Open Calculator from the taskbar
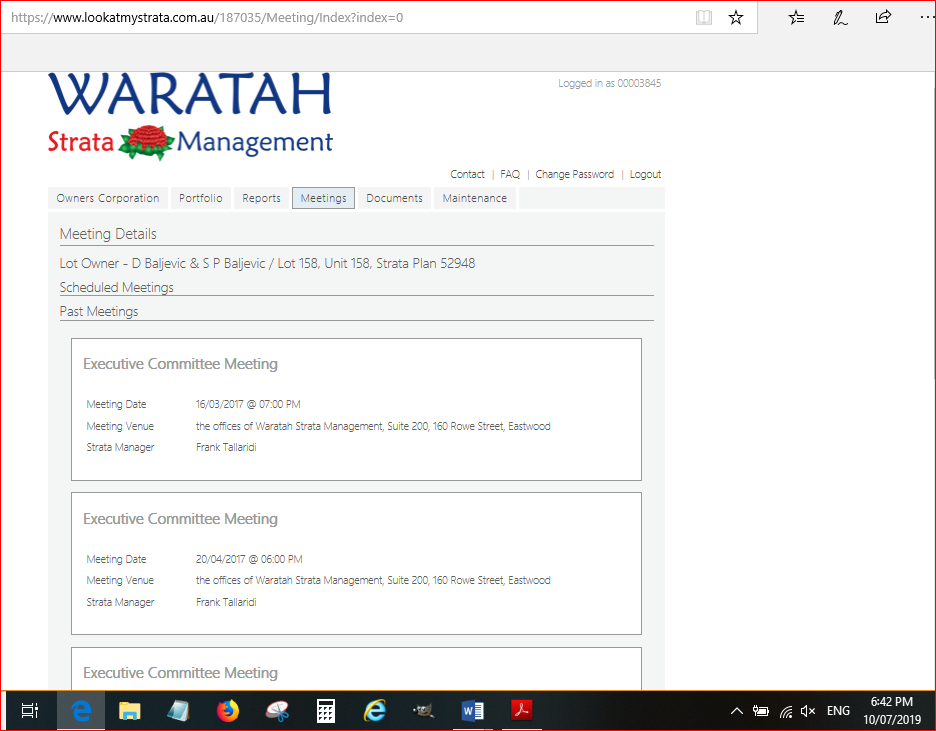This screenshot has height=731, width=936. (325, 711)
